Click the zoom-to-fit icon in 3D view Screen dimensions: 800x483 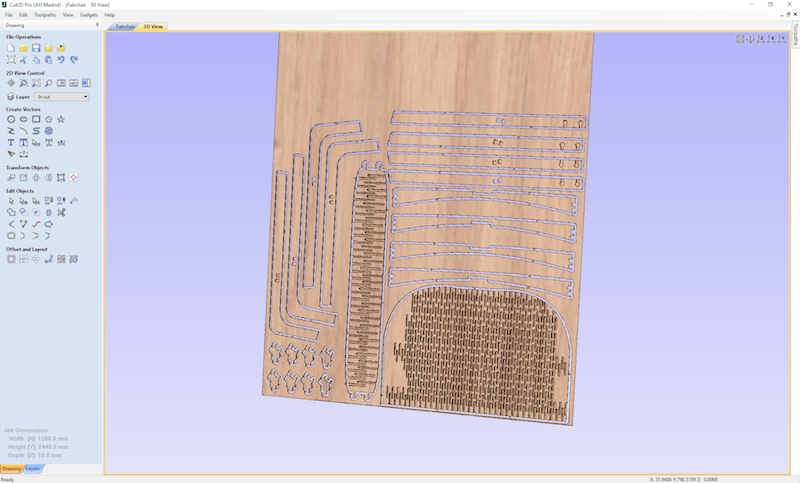point(740,39)
